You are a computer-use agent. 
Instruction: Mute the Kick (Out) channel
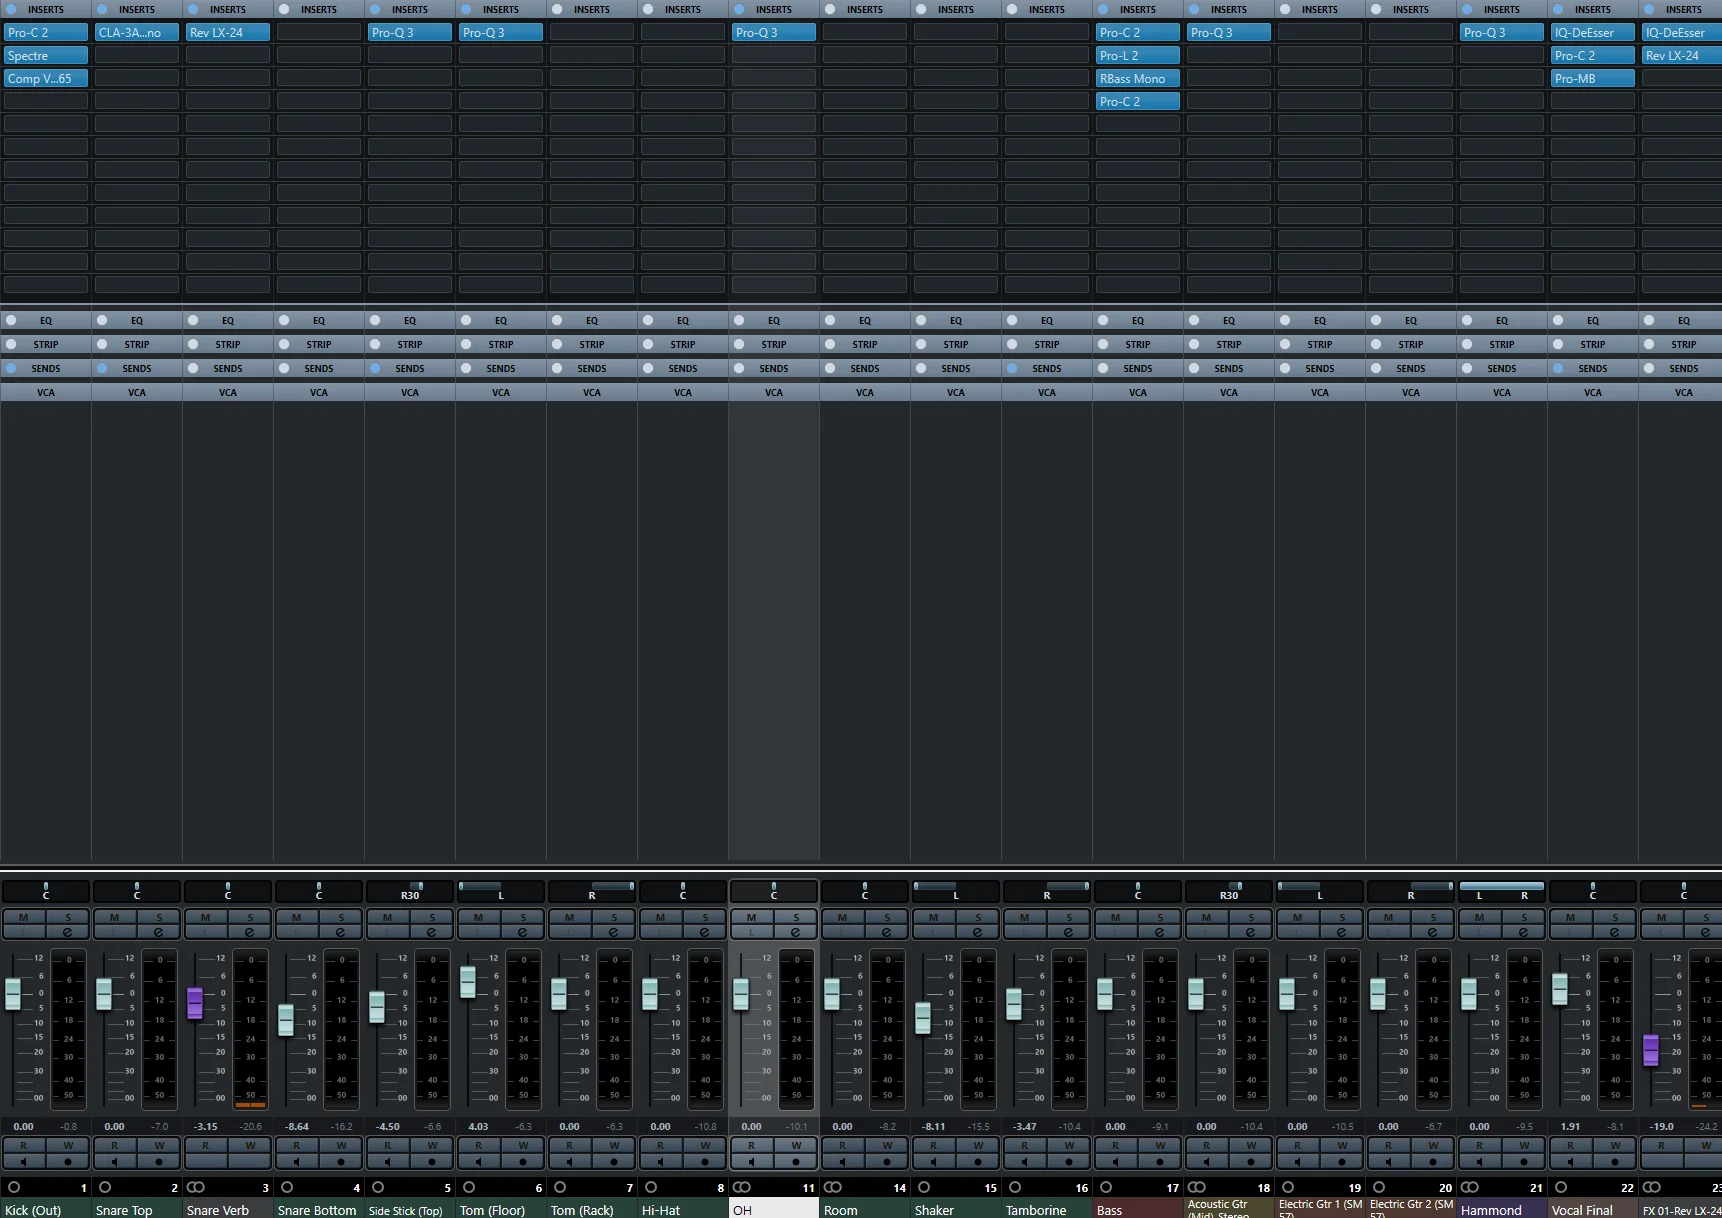24,917
